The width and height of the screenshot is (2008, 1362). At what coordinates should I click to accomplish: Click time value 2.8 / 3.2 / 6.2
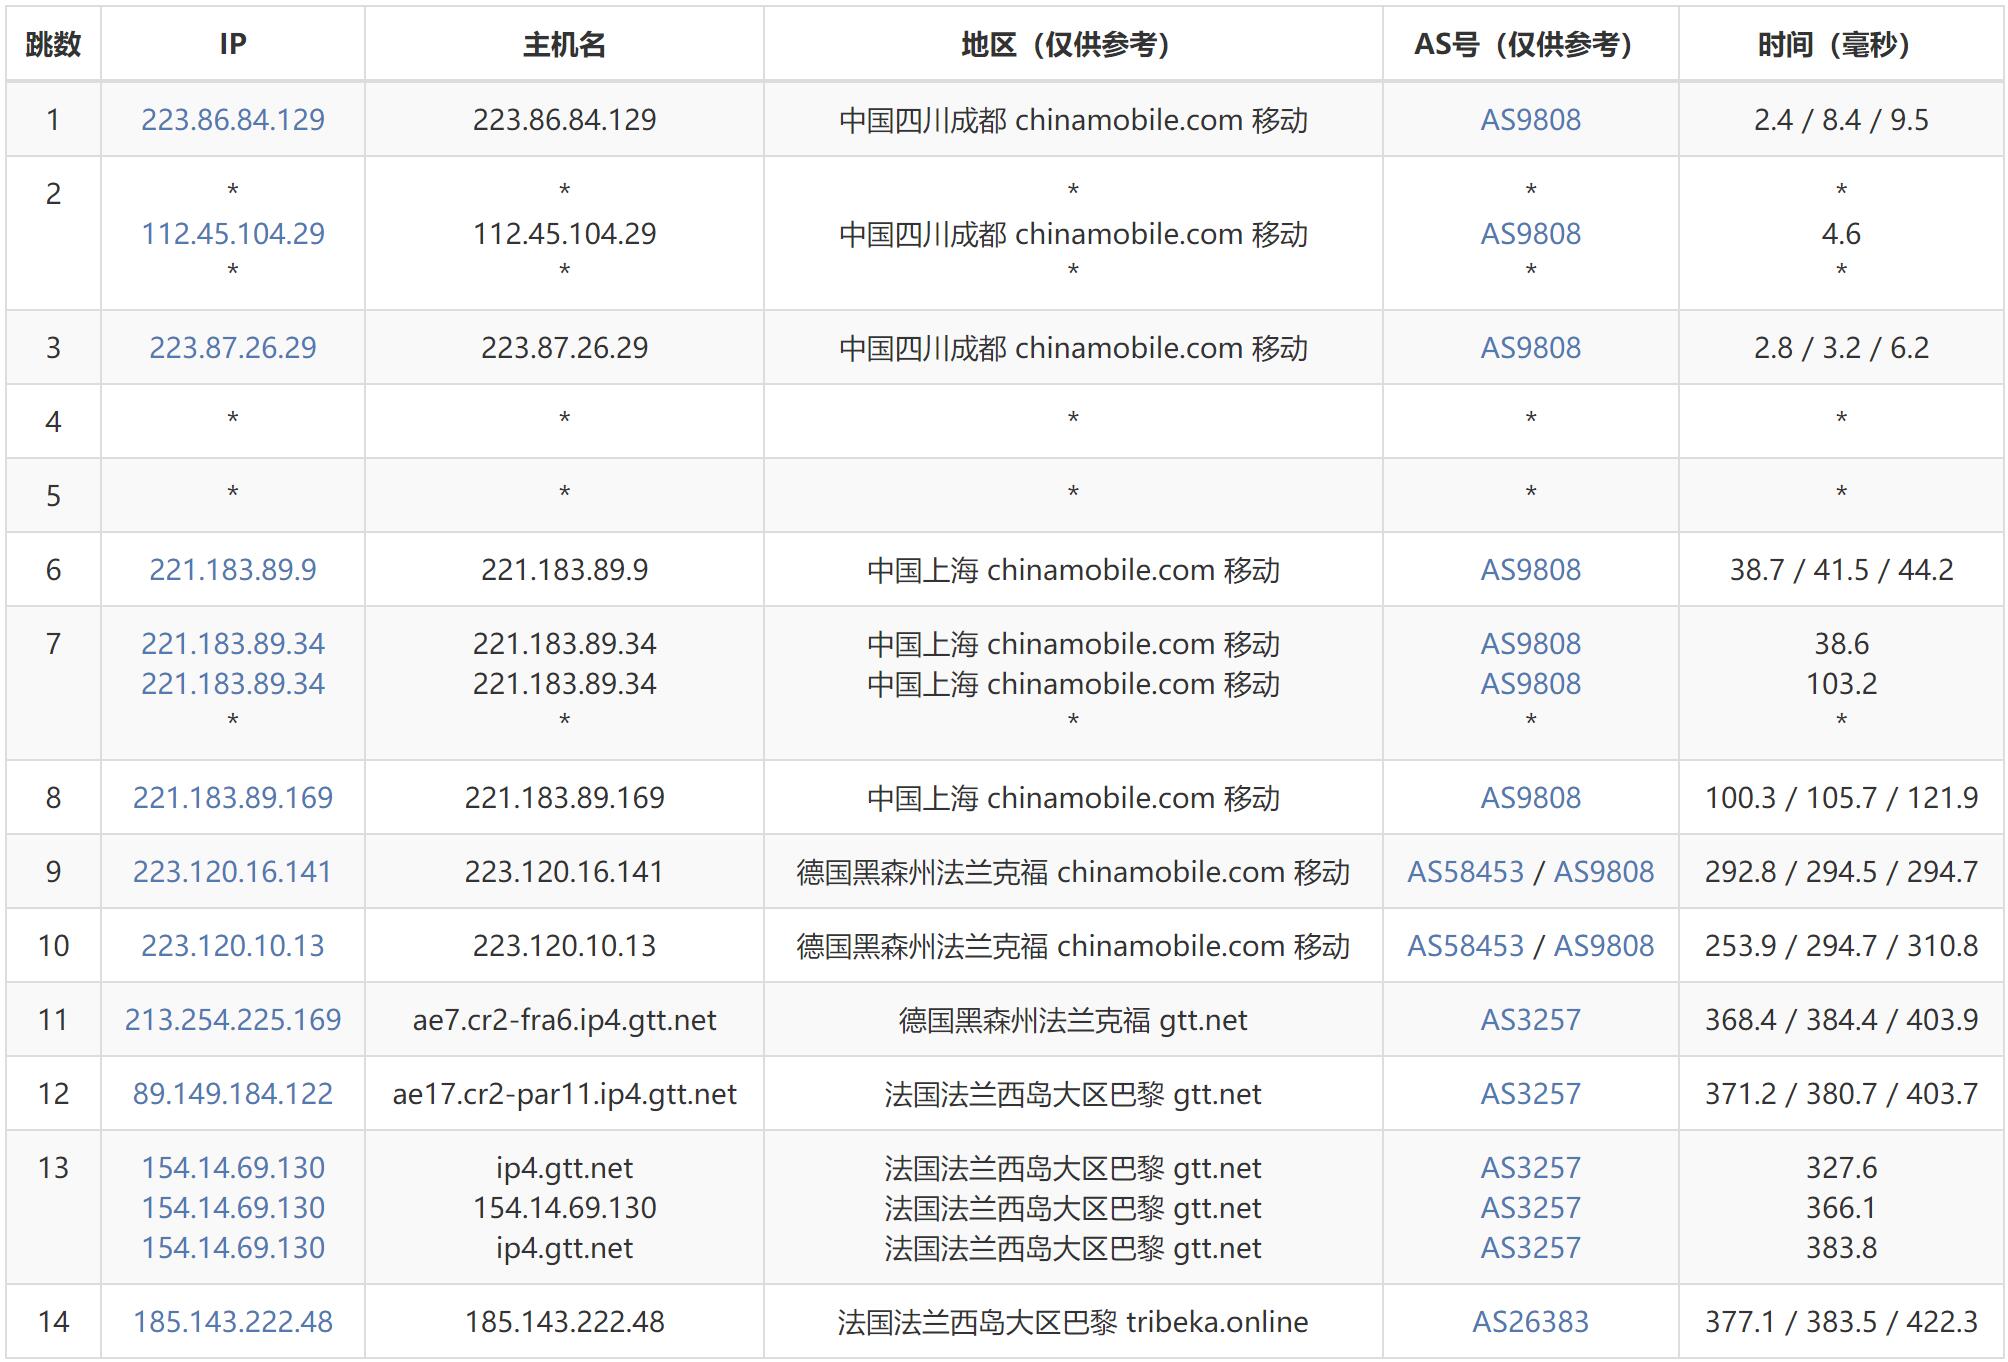(1841, 348)
